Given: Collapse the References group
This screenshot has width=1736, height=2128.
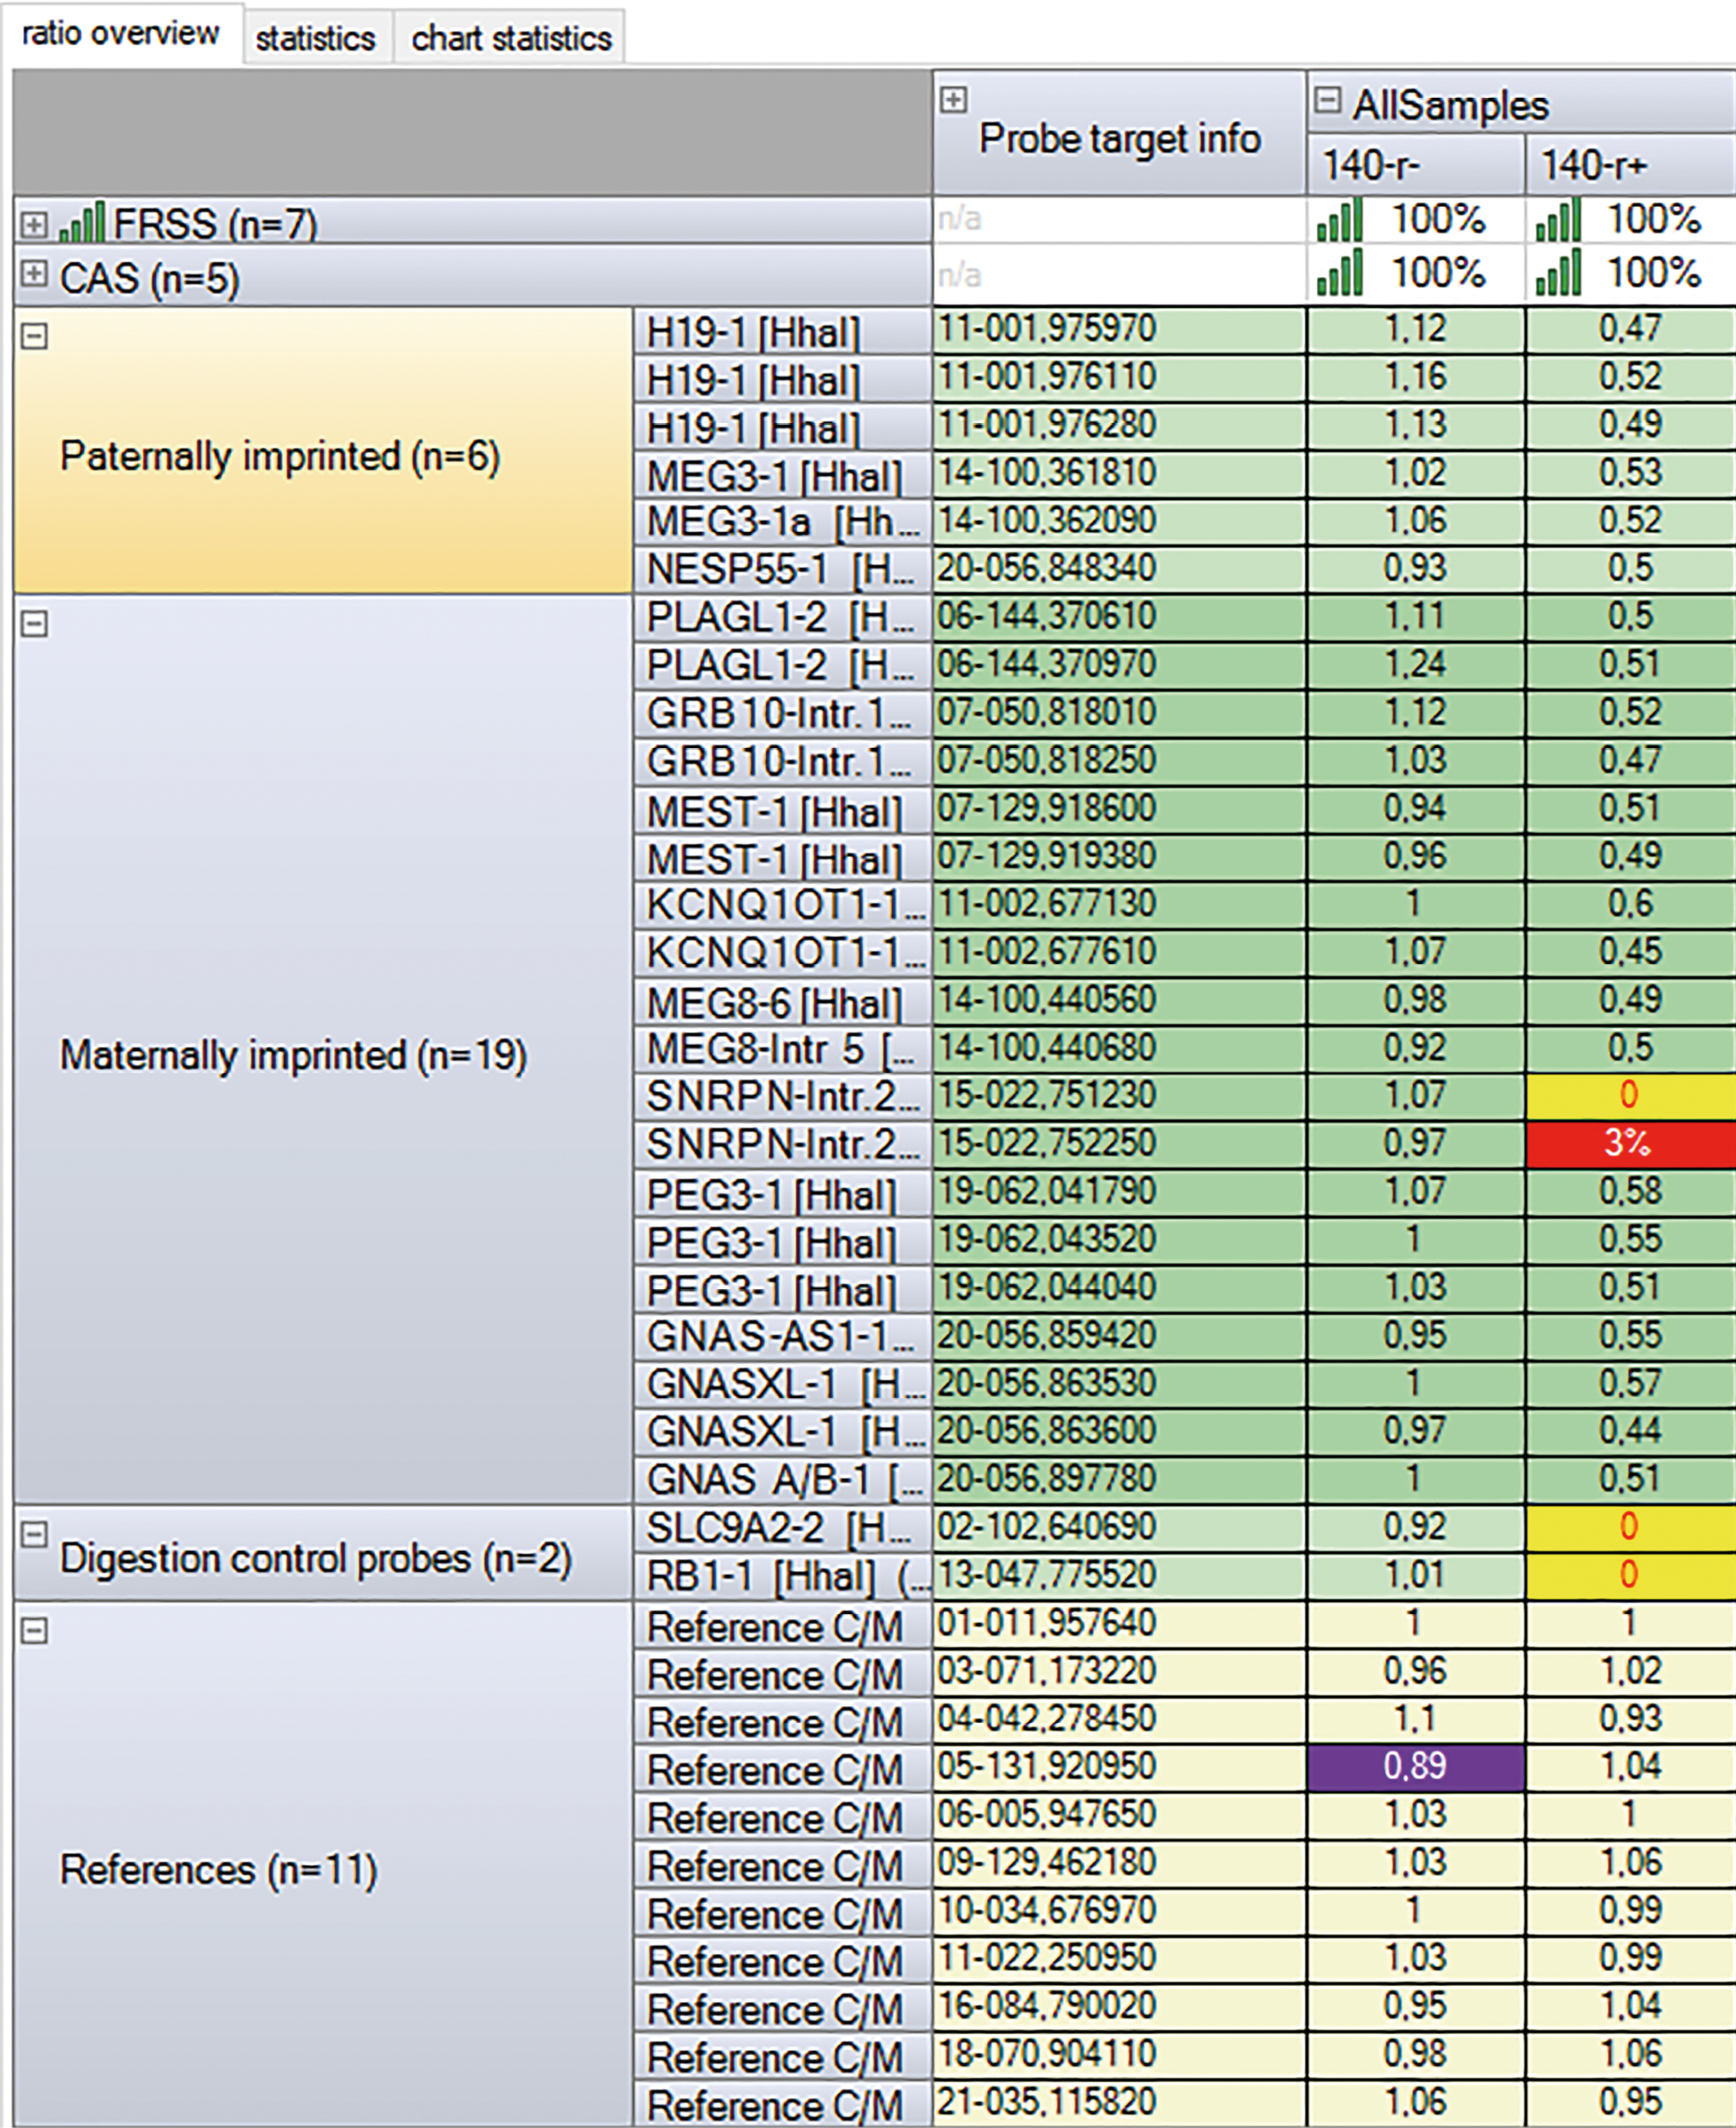Looking at the screenshot, I should 34,1631.
